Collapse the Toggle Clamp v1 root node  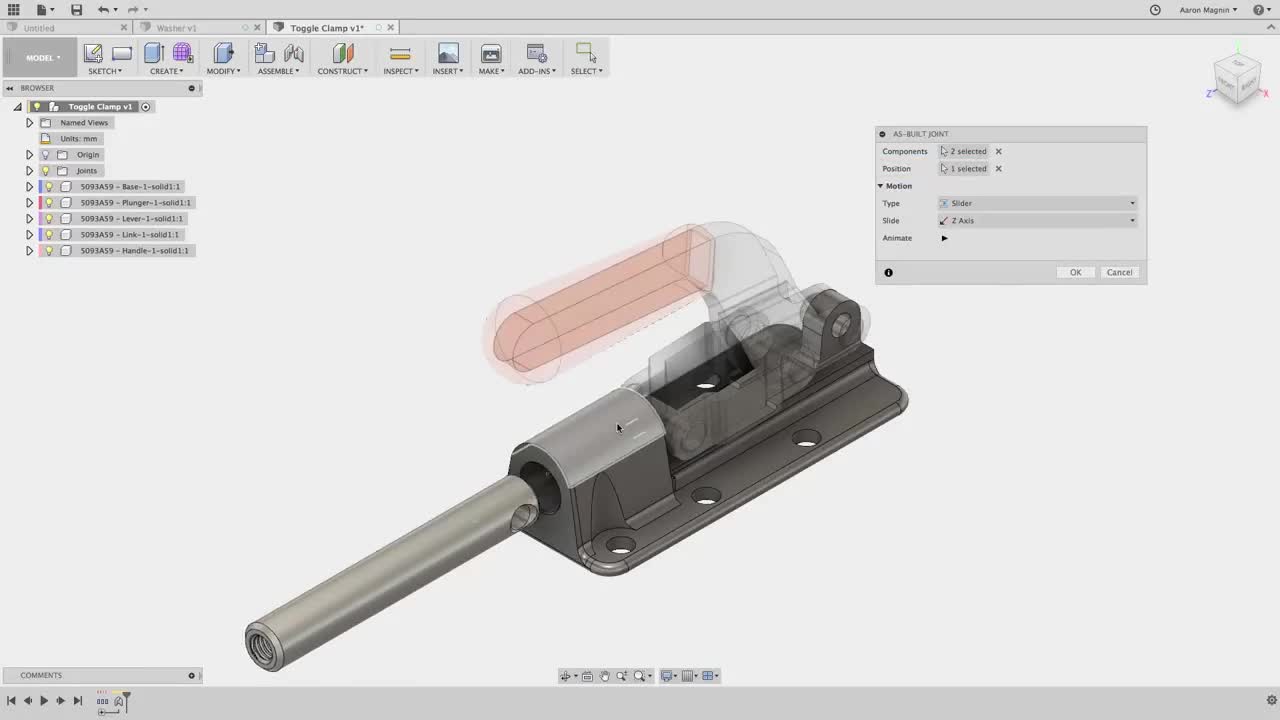point(17,107)
